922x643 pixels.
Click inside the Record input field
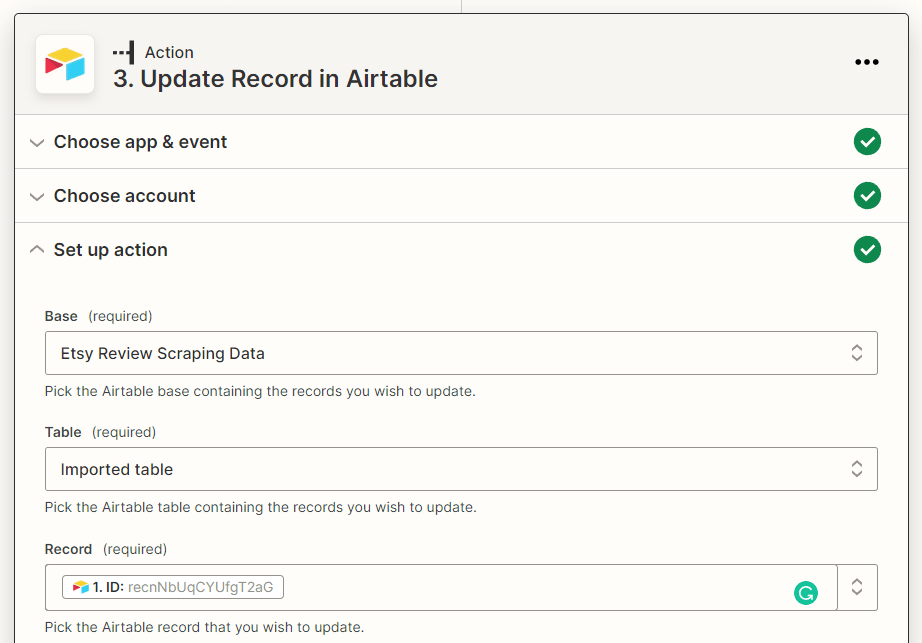coord(441,587)
